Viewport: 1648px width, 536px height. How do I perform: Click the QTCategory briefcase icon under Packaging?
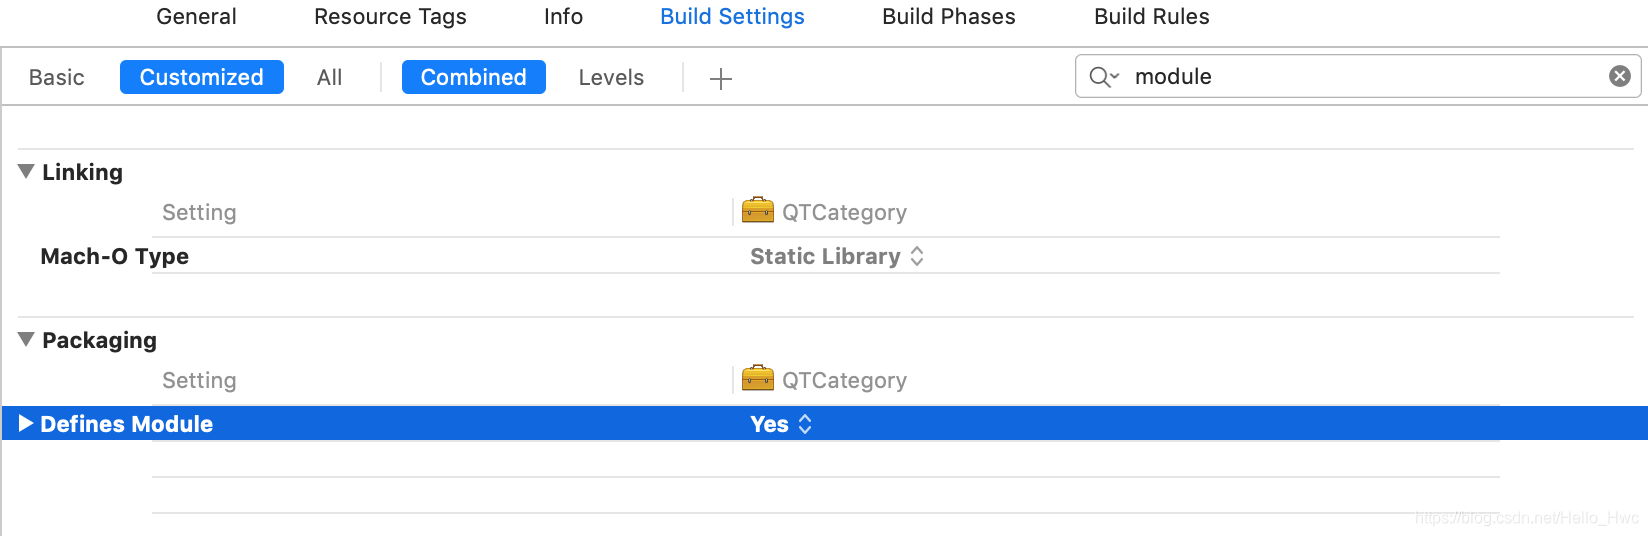click(x=758, y=378)
